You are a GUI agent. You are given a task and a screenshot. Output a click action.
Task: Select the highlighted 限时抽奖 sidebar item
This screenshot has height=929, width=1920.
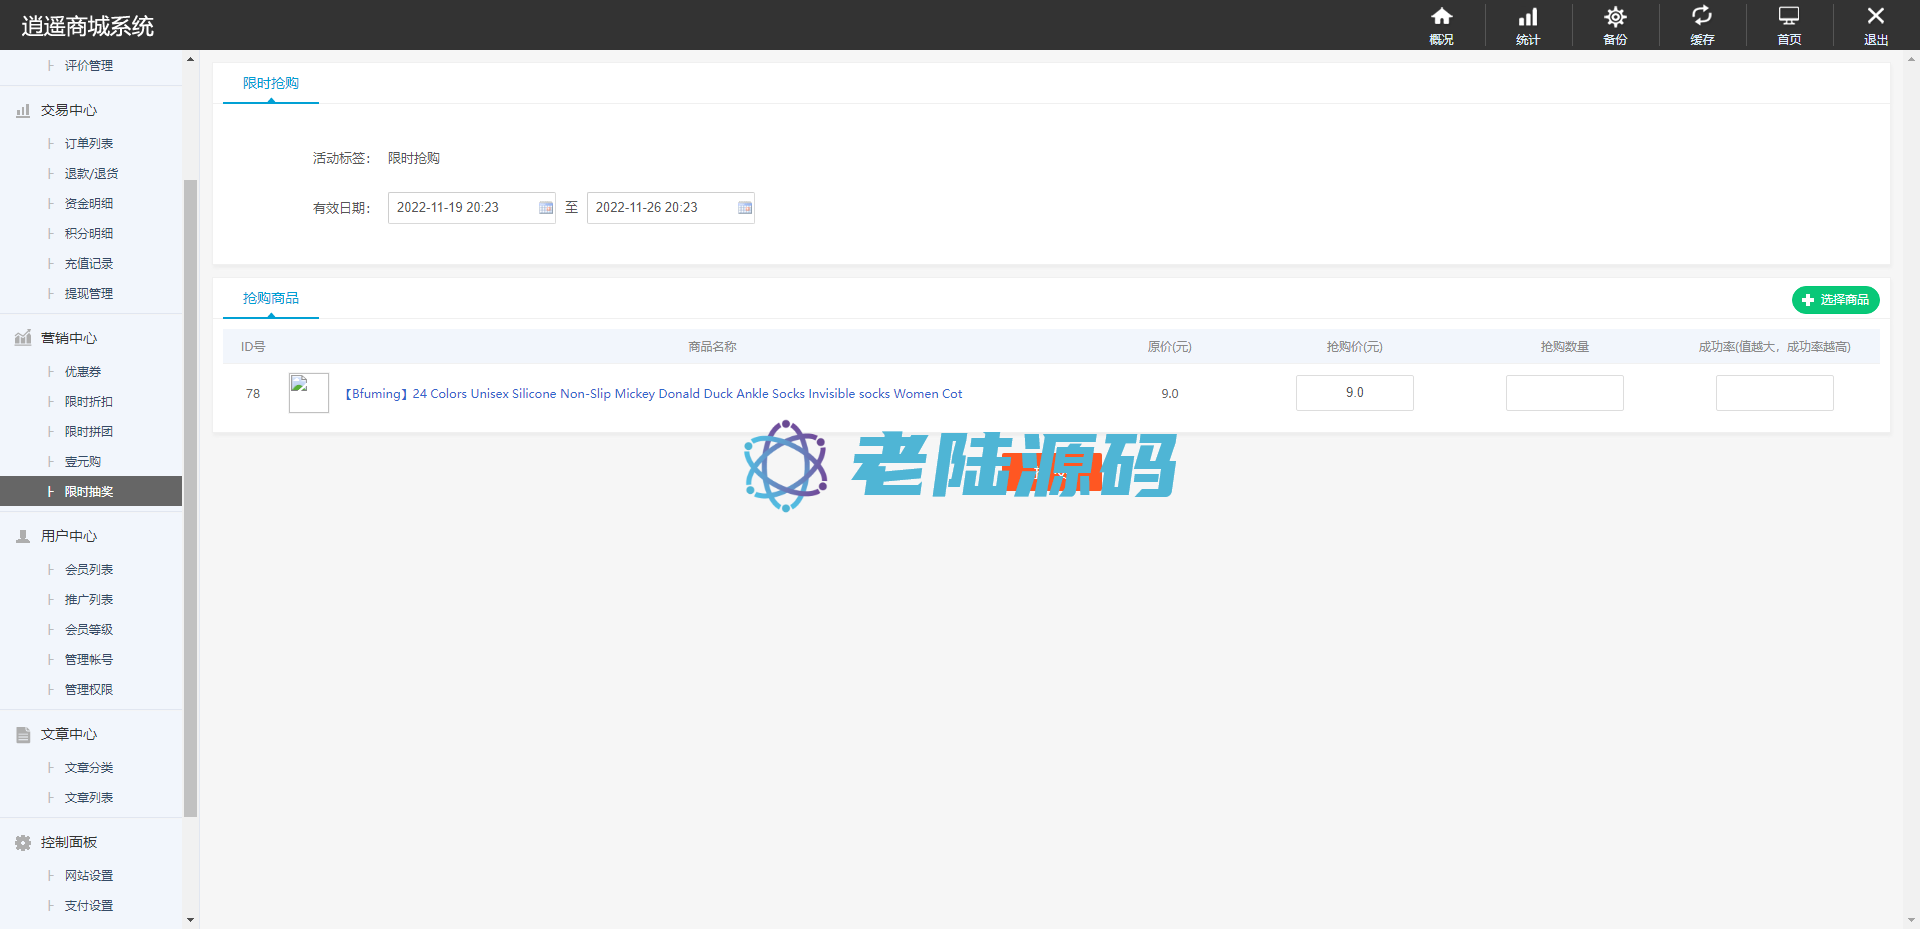[x=91, y=491]
